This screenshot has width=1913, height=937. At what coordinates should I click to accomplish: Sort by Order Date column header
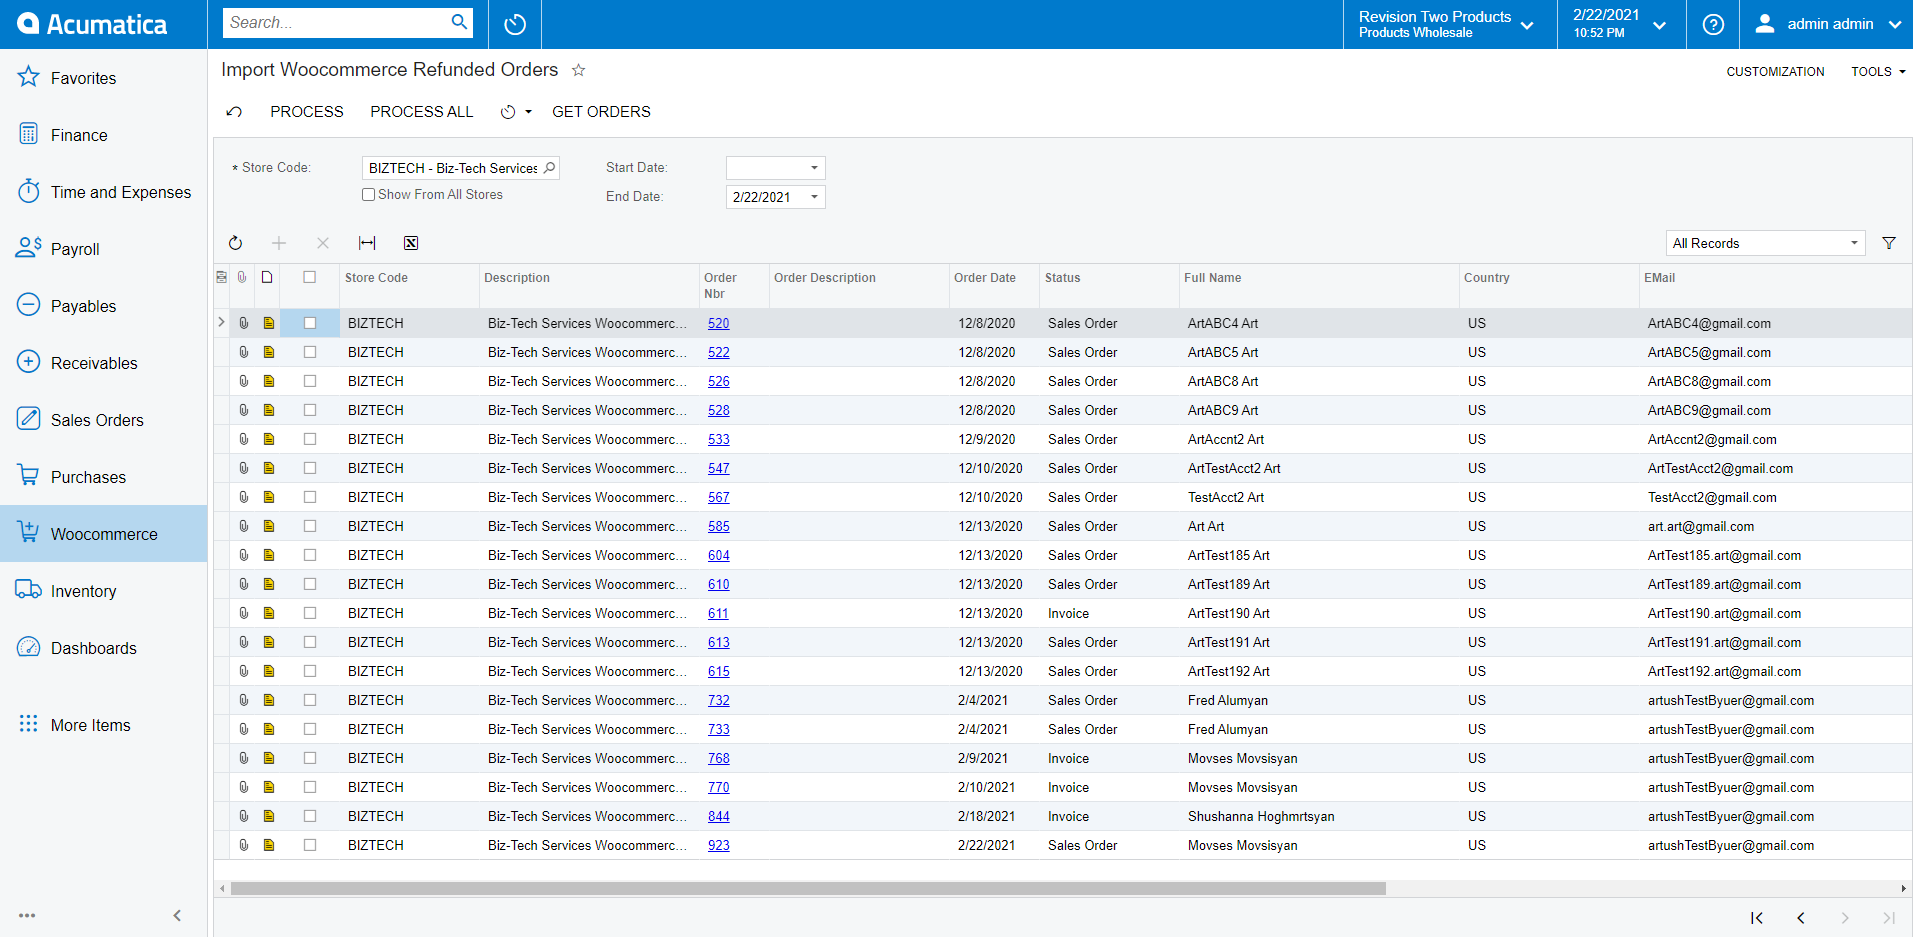985,278
